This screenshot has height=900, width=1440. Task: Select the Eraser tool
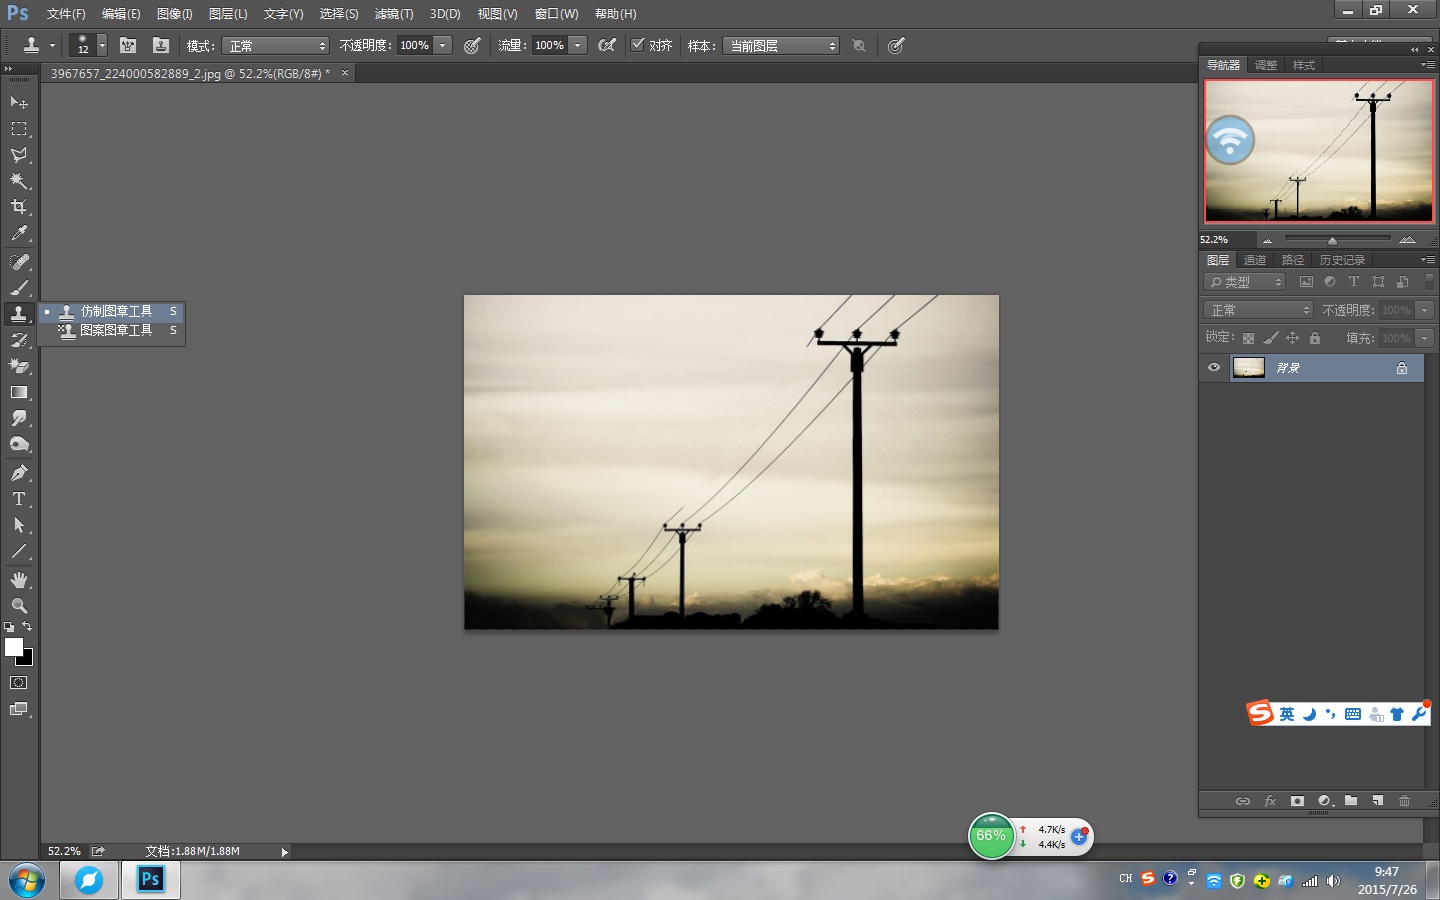(x=19, y=366)
